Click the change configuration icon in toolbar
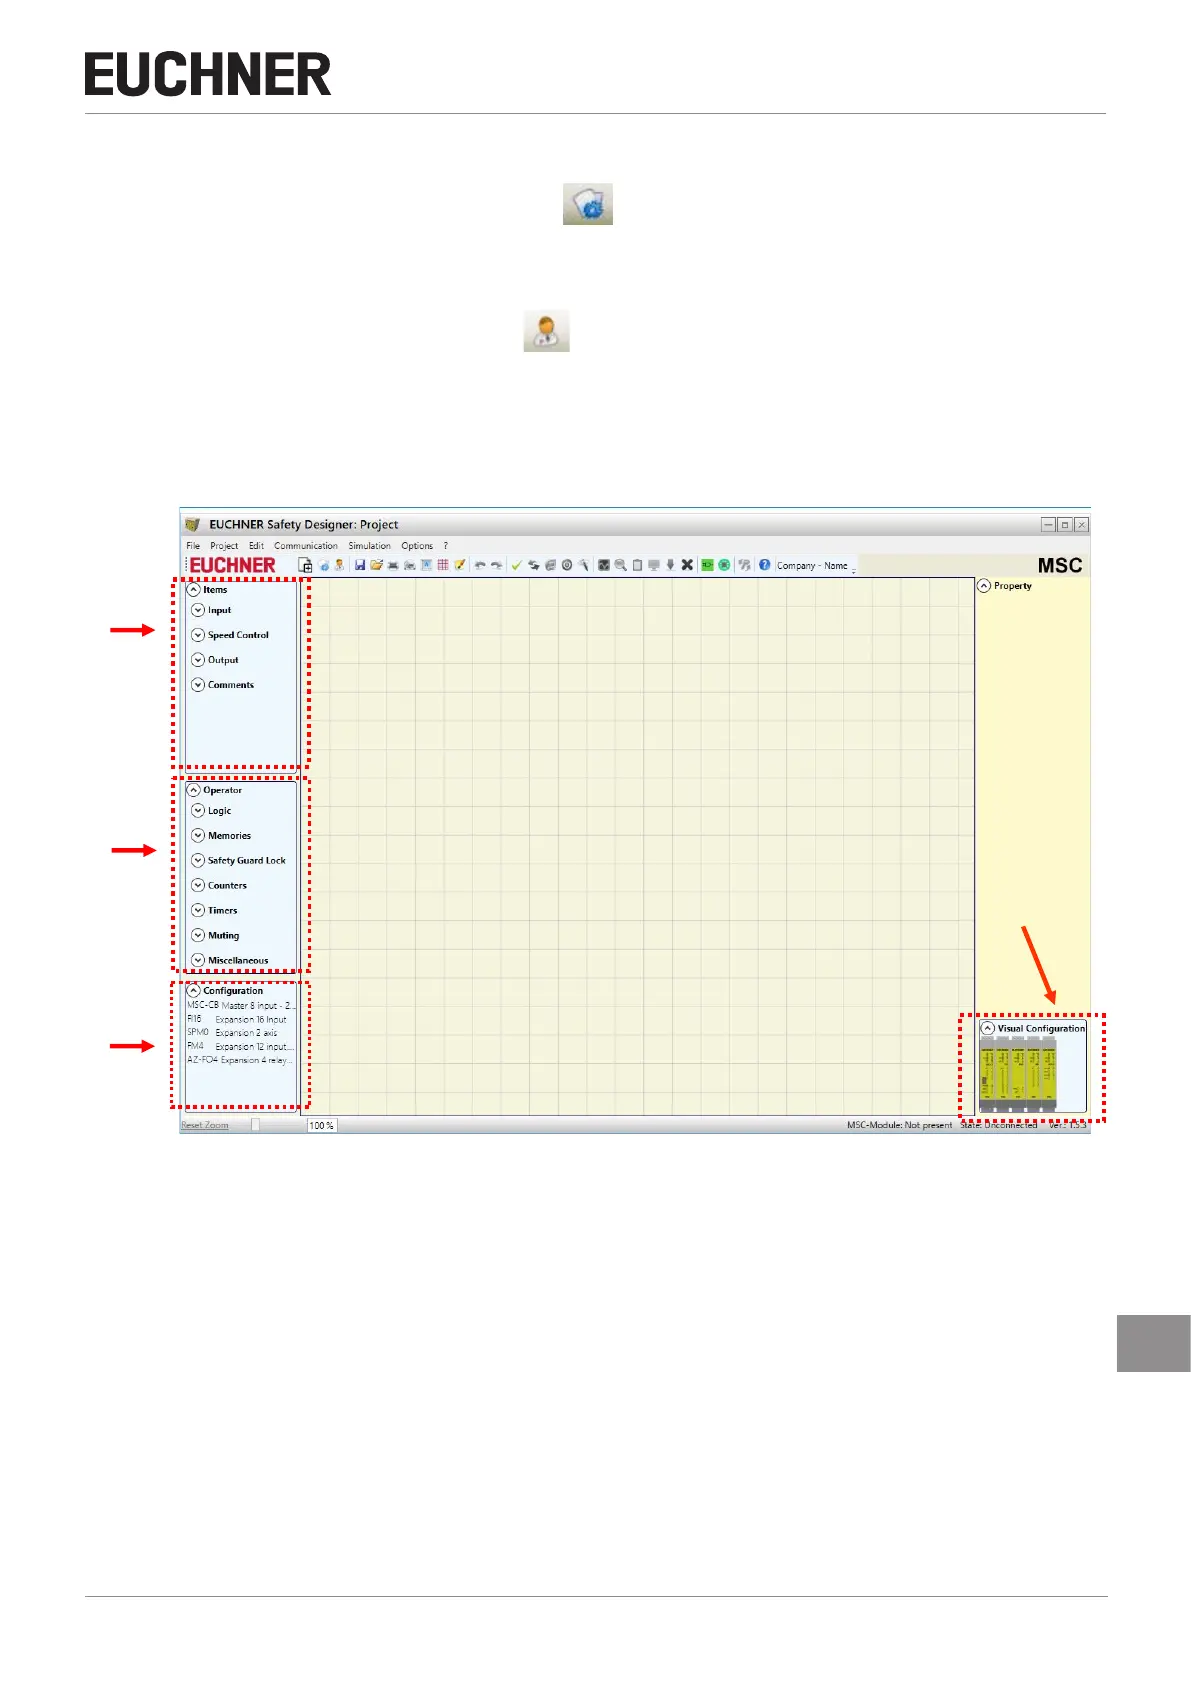Screen dimensions: 1191x1684 click(x=323, y=565)
